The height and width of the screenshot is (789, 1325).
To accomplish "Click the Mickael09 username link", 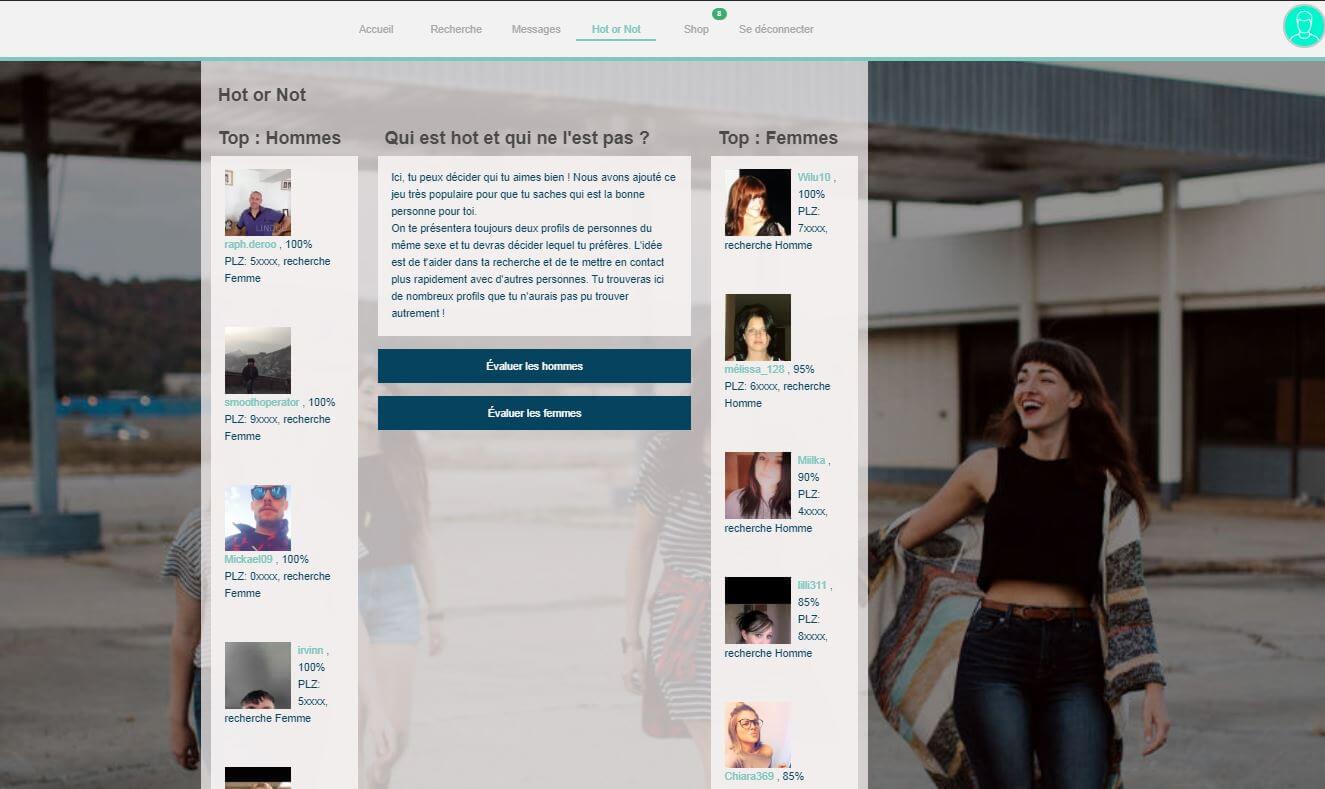I will (x=248, y=559).
